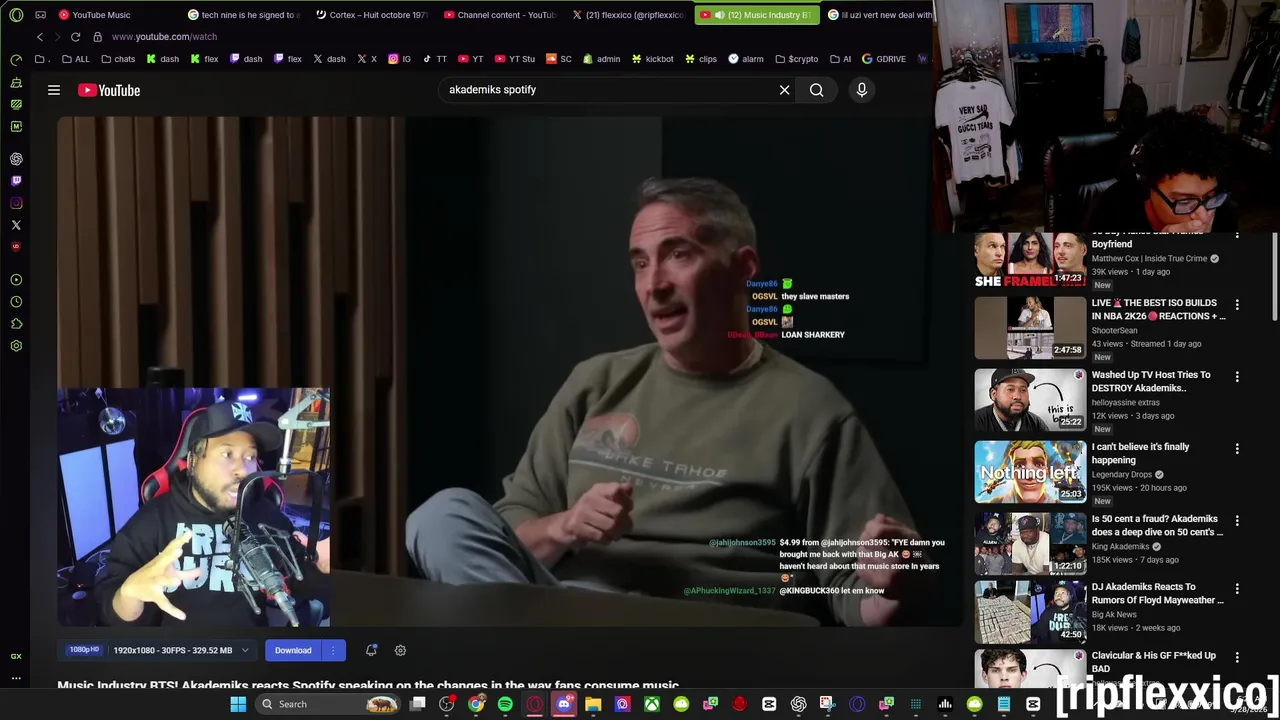Open 'I can't believe it's finally happening' video
Viewport: 1280px width, 720px height.
tap(1140, 453)
